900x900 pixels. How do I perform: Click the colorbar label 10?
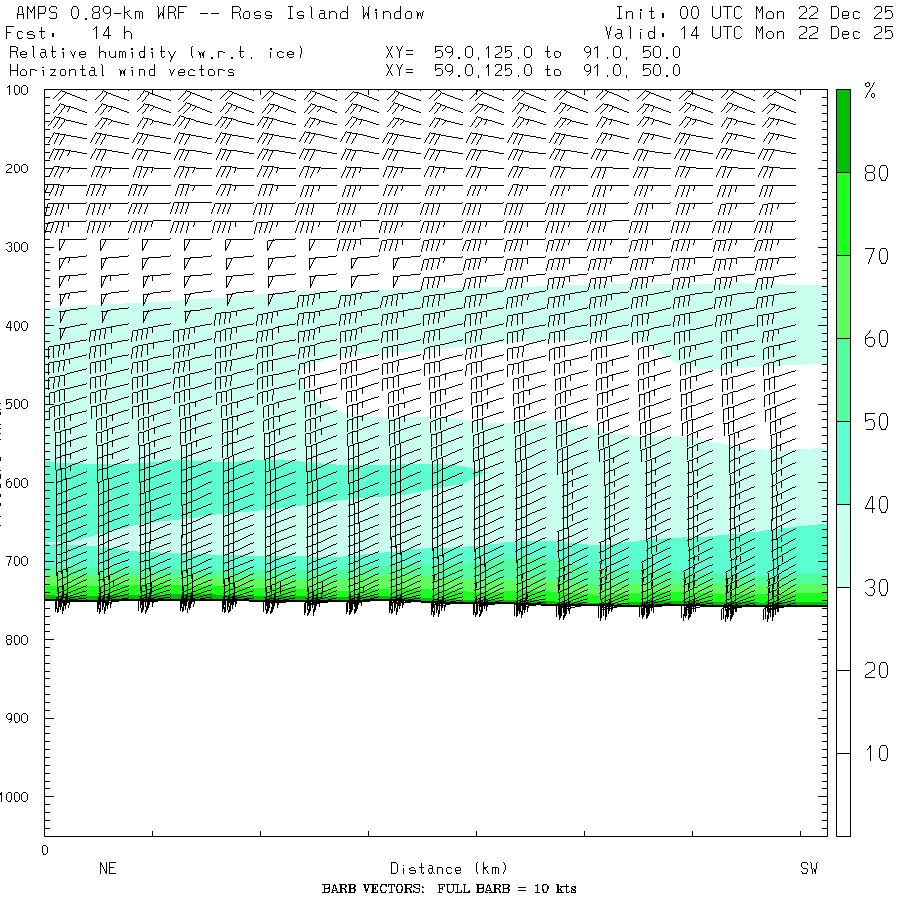click(876, 753)
